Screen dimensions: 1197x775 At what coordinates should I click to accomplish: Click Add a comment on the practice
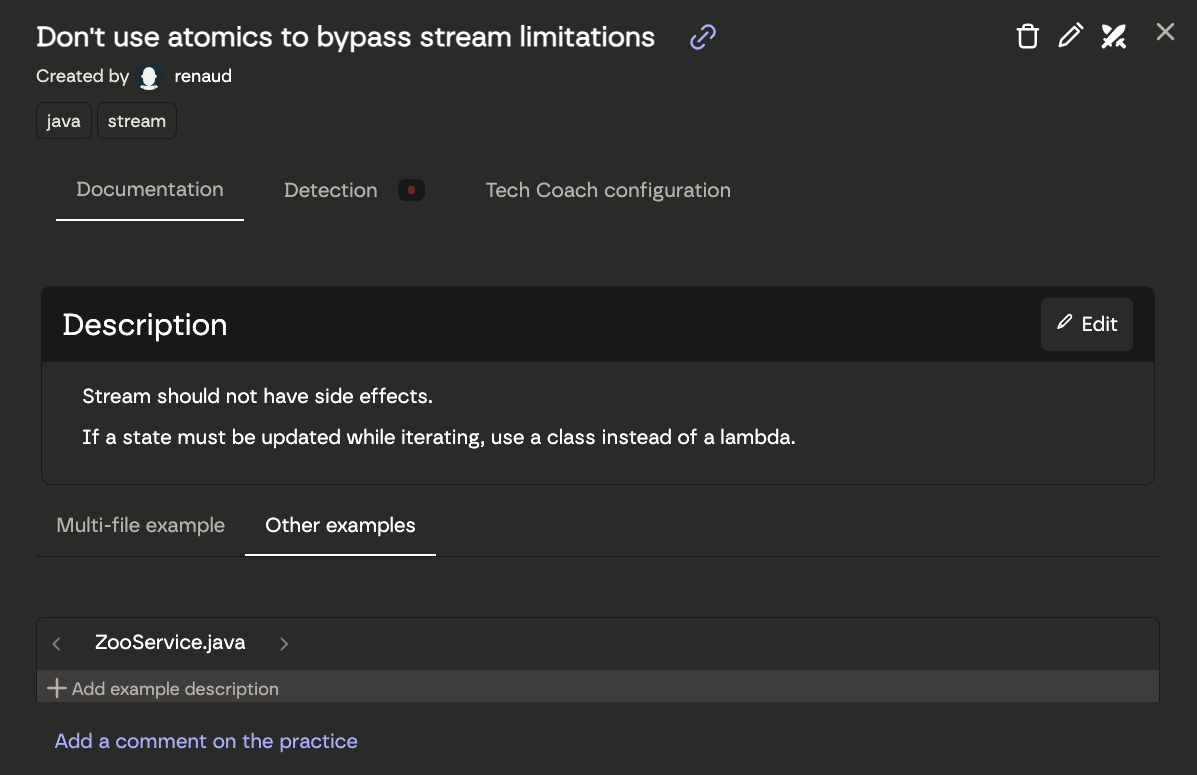tap(206, 741)
